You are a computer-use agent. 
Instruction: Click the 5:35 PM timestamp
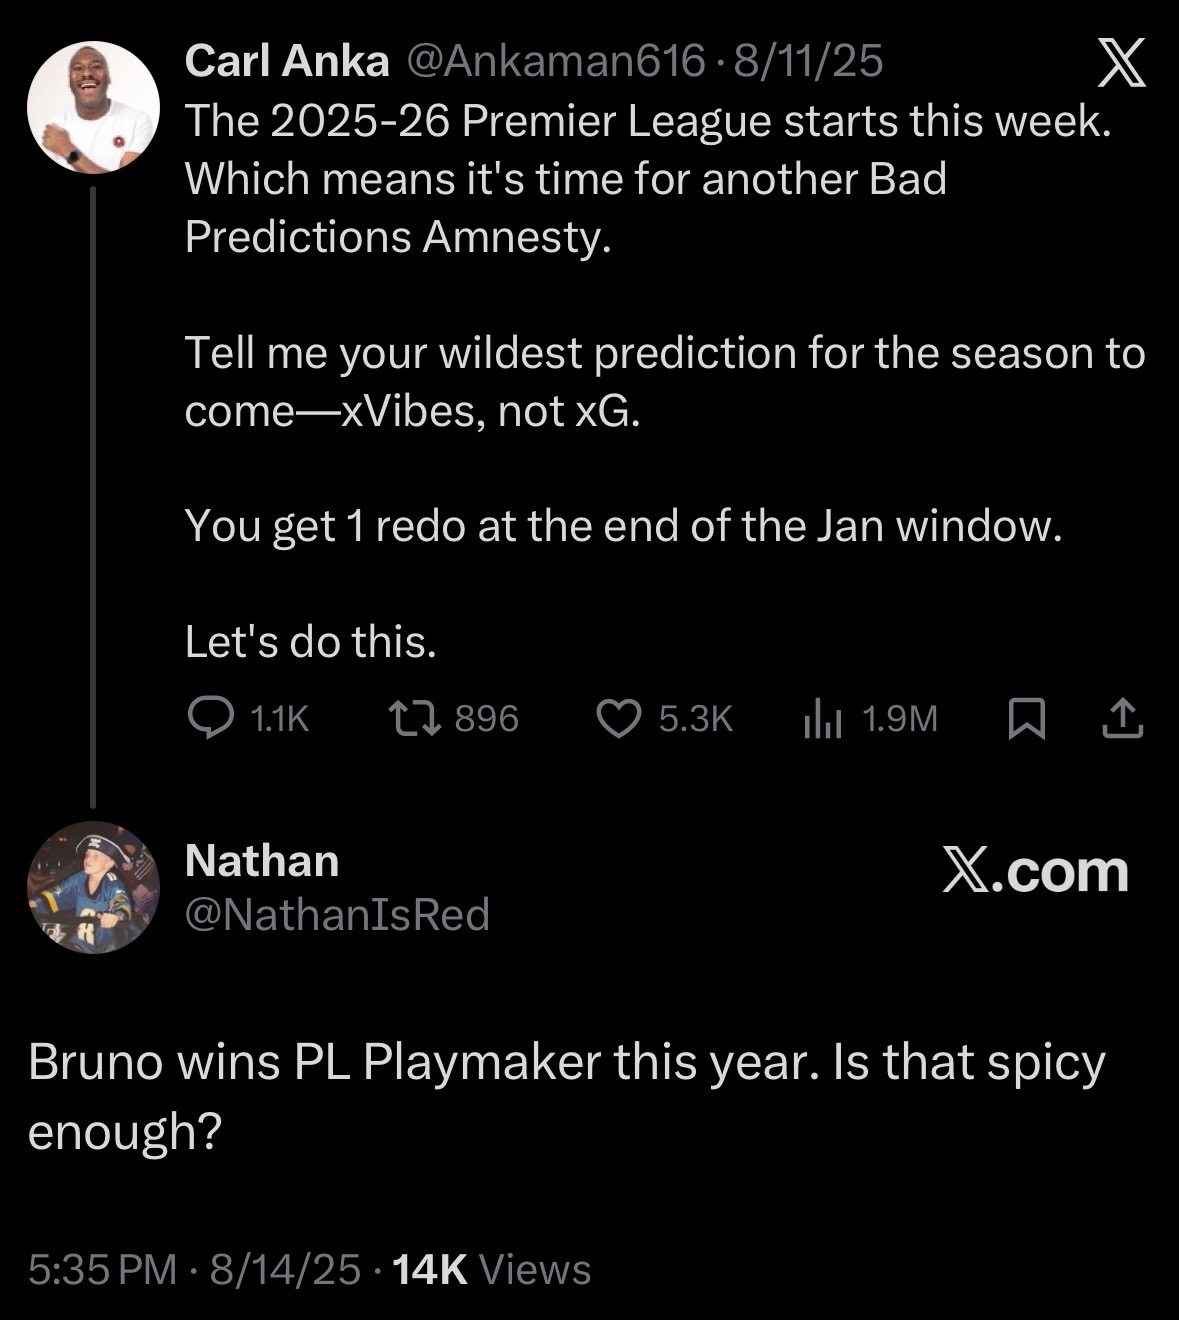[102, 1269]
